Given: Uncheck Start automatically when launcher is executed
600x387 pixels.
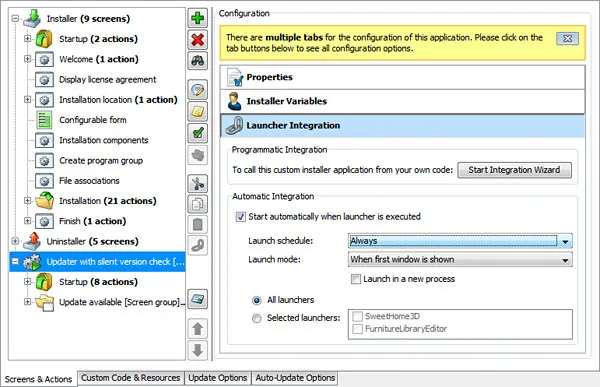Looking at the screenshot, I should click(240, 217).
